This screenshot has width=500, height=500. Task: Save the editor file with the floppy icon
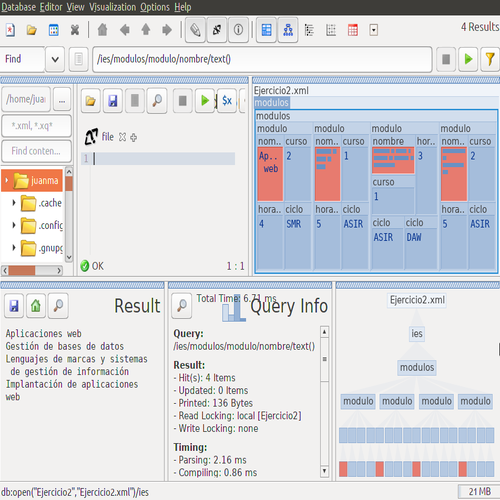113,101
